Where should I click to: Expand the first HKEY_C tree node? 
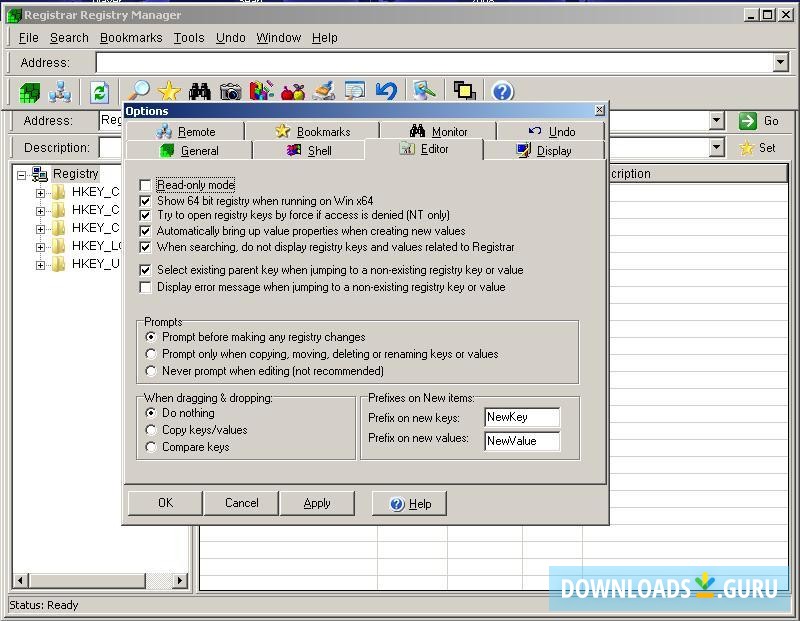click(40, 193)
